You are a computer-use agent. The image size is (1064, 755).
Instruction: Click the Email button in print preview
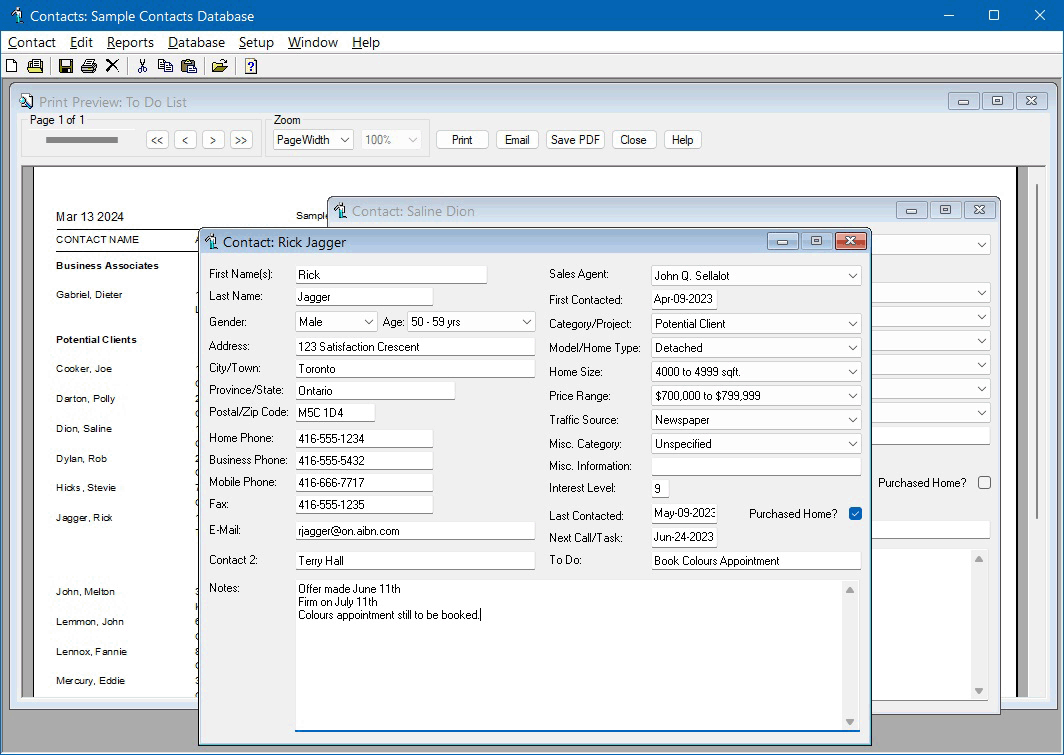pos(517,139)
